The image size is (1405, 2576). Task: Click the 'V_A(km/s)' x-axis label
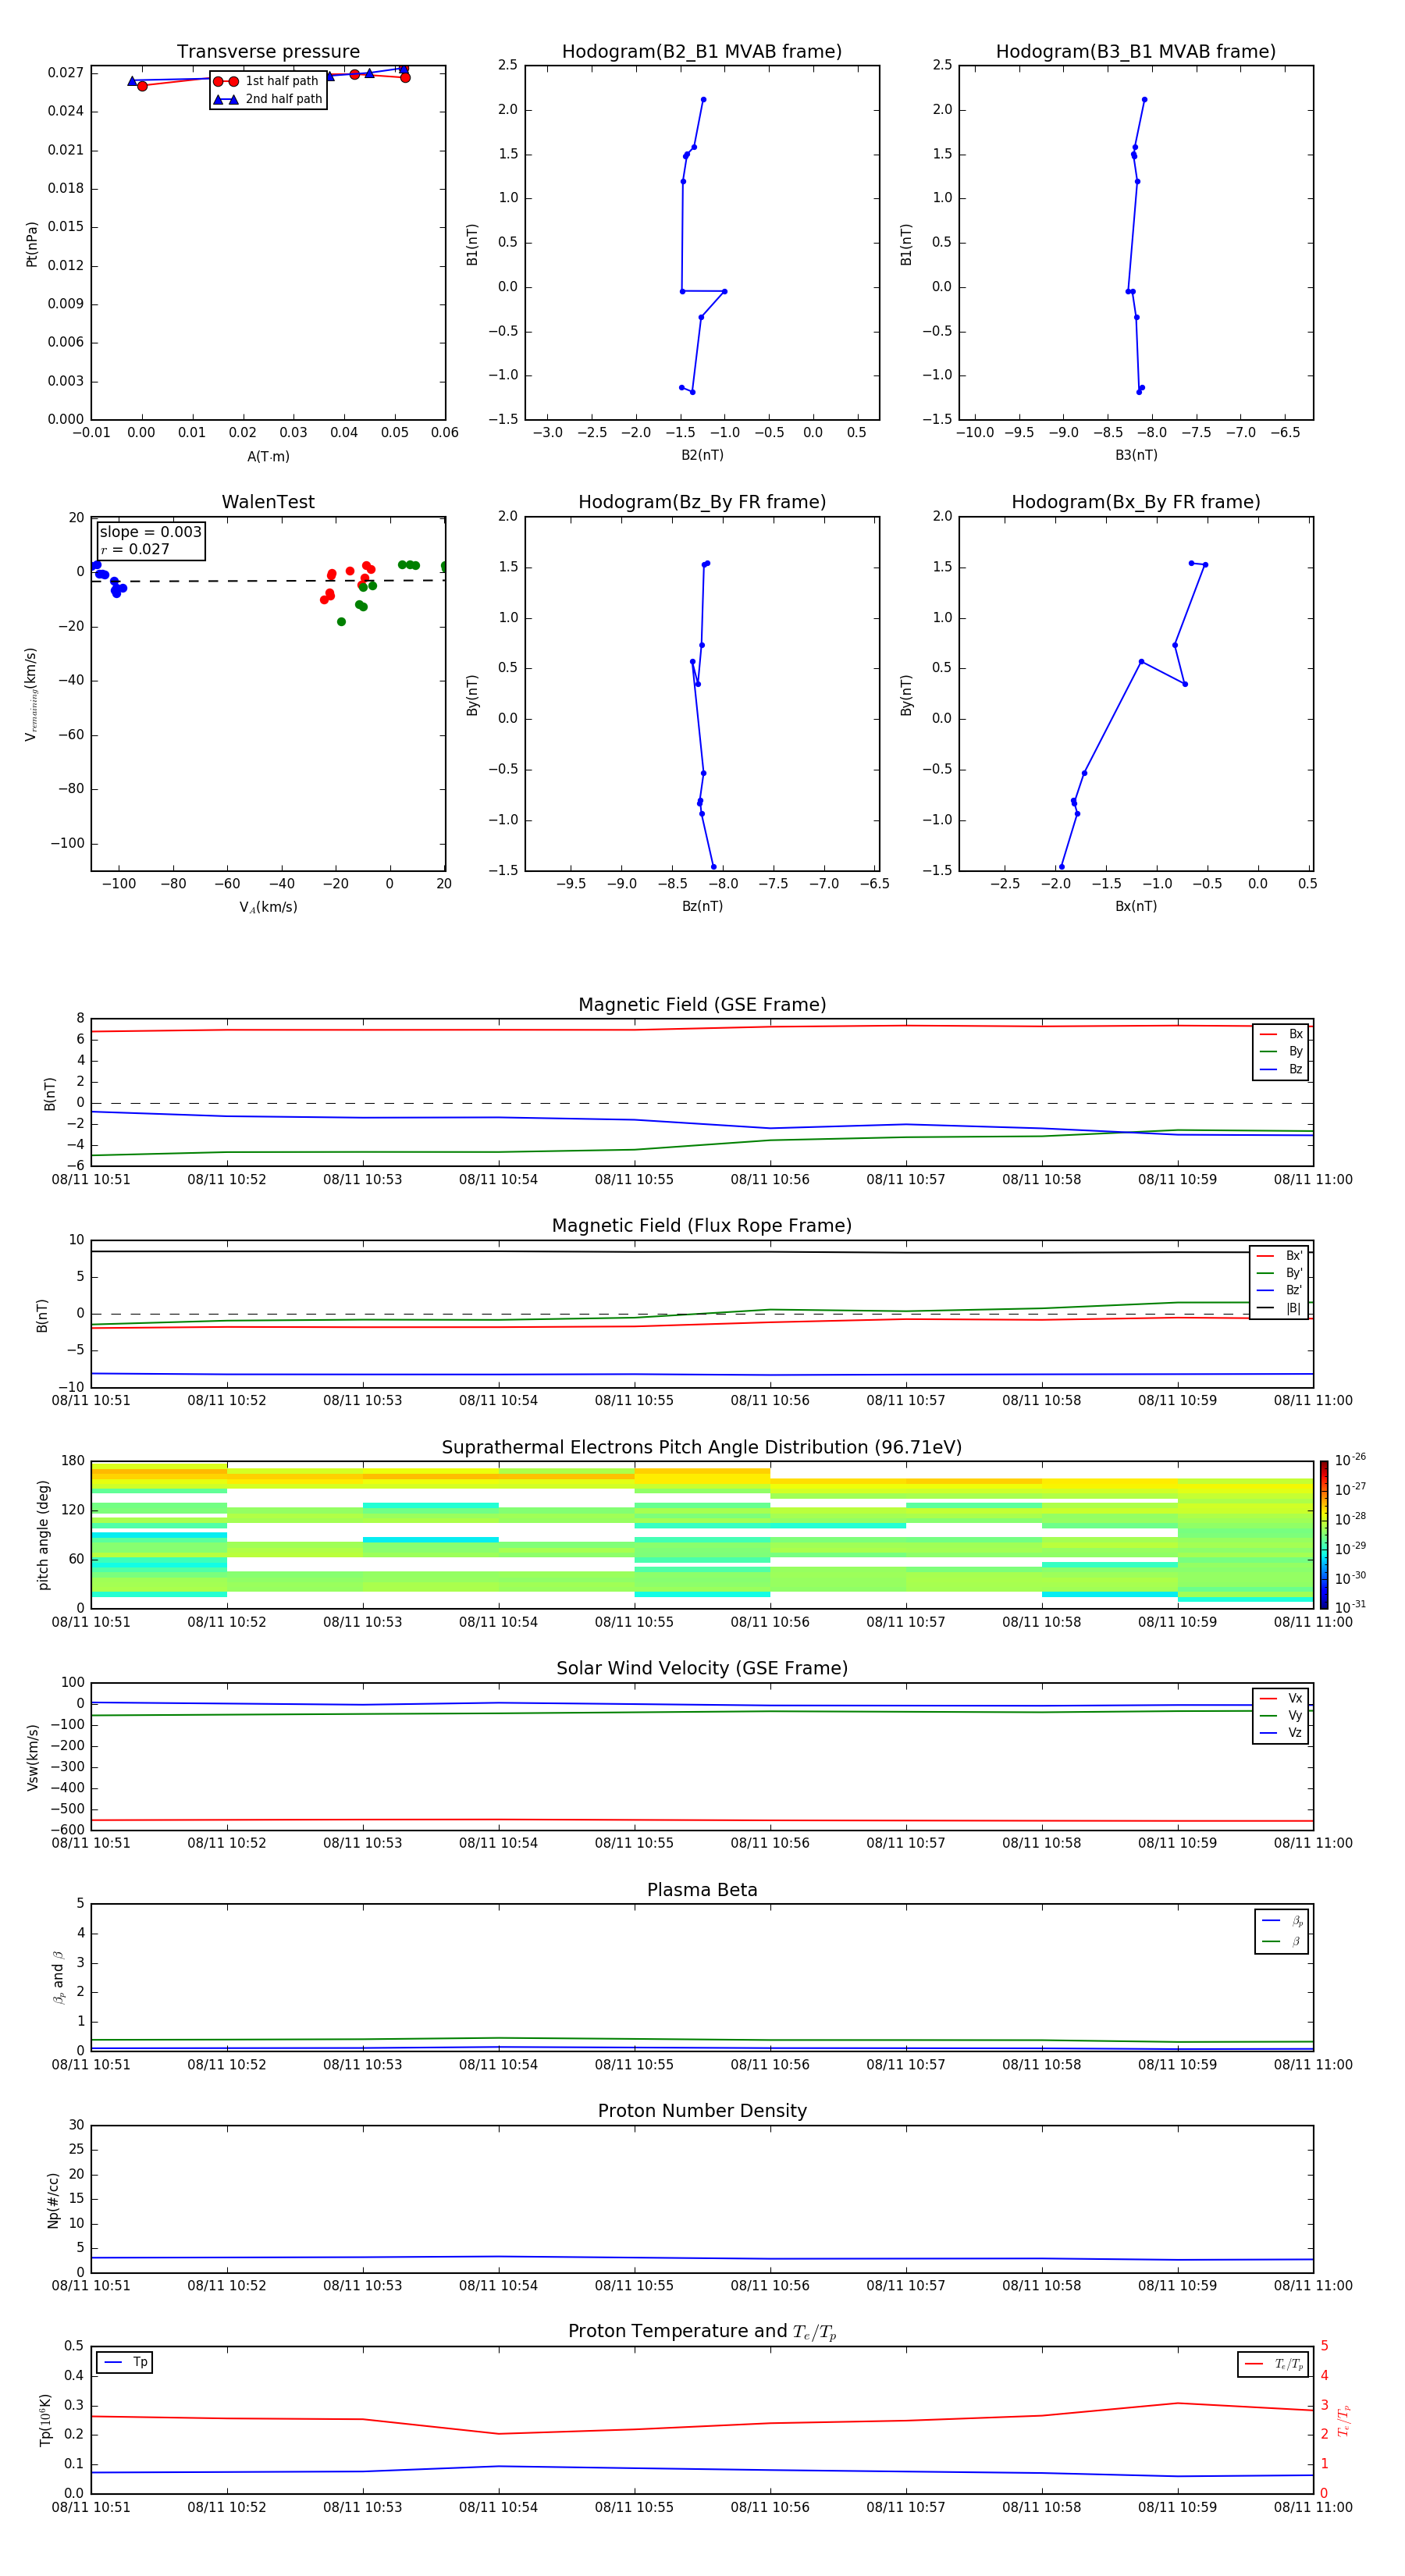point(268,908)
